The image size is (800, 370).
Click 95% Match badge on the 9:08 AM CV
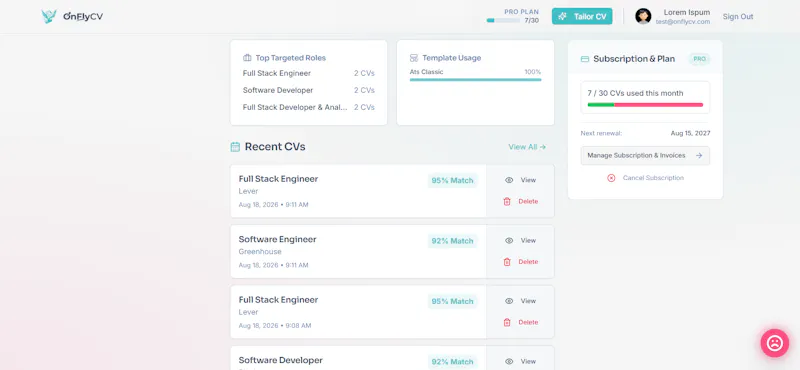tap(453, 301)
